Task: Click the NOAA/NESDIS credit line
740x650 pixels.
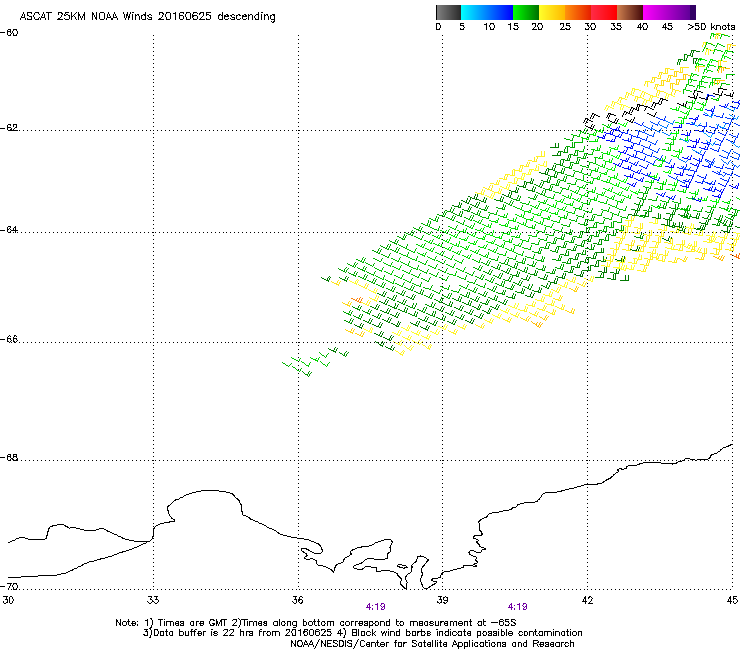Action: (432, 644)
